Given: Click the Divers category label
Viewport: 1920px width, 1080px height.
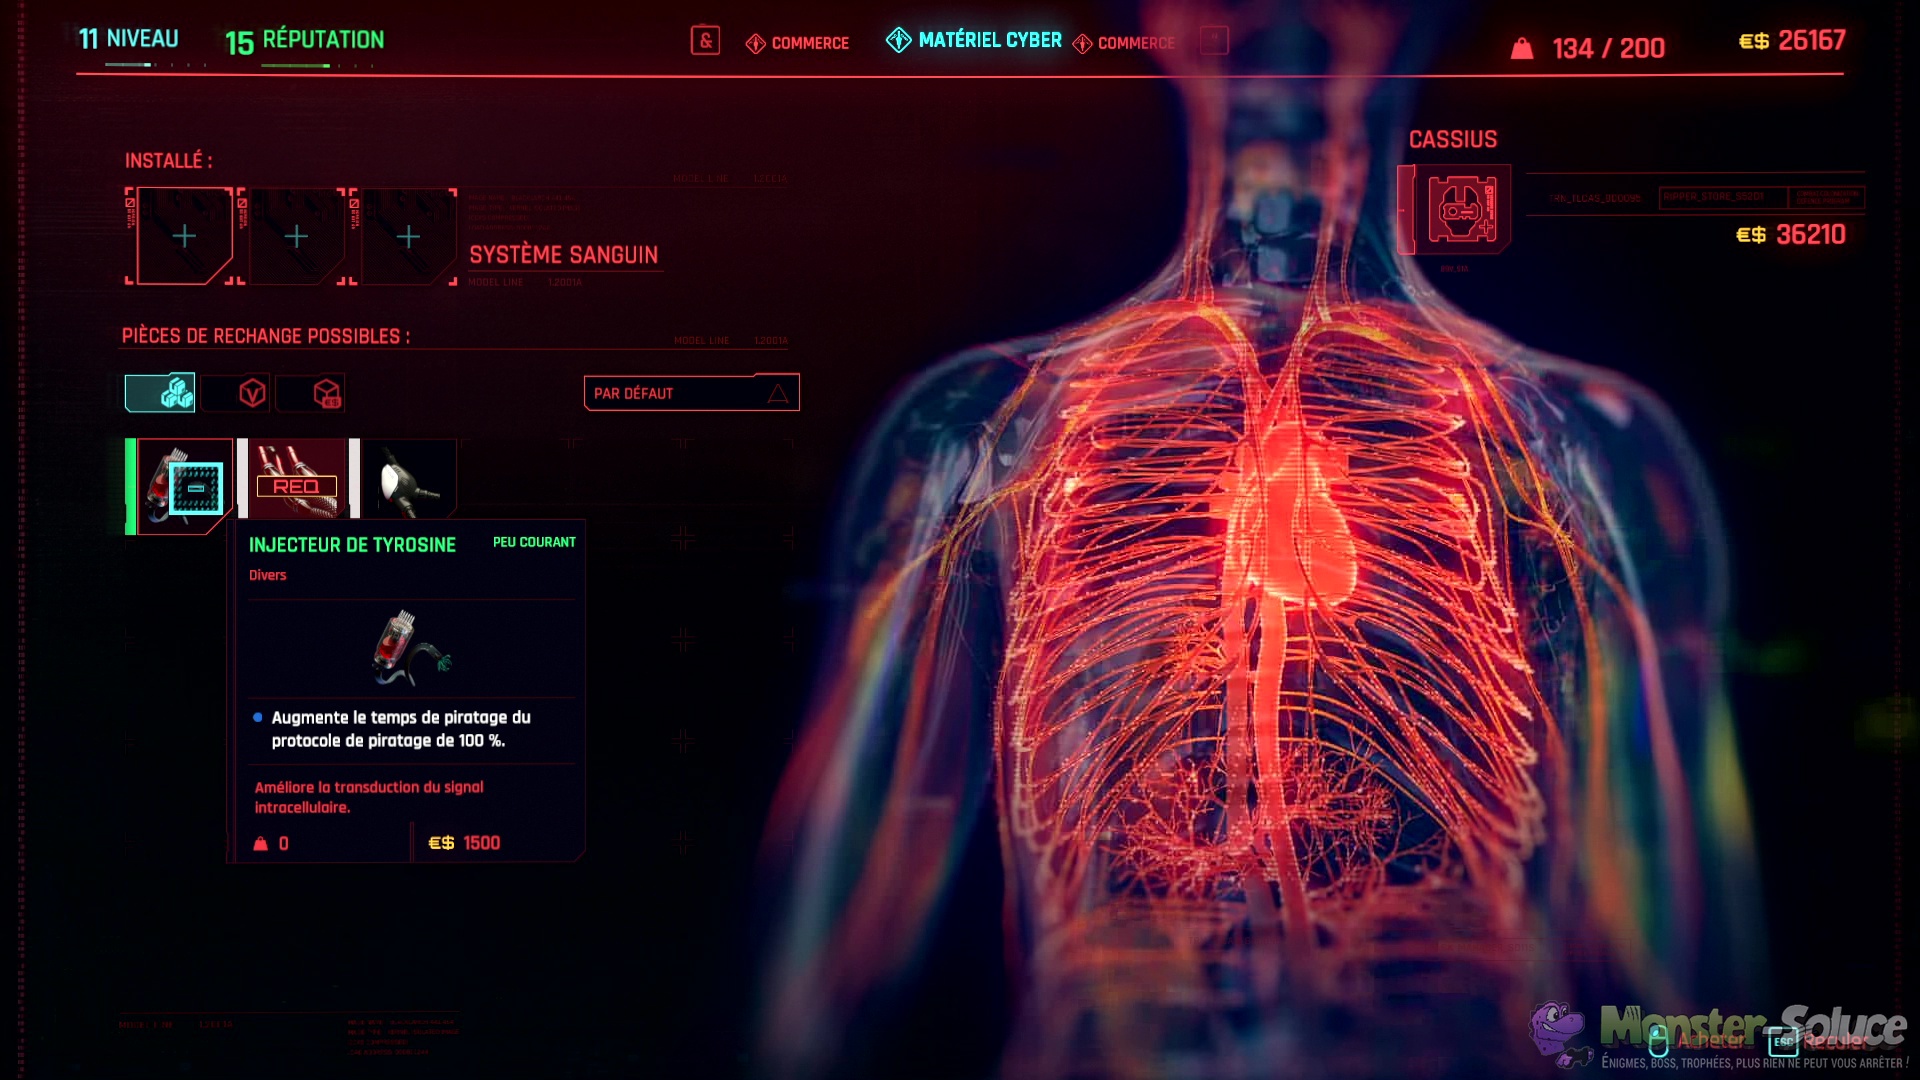Looking at the screenshot, I should coord(267,575).
